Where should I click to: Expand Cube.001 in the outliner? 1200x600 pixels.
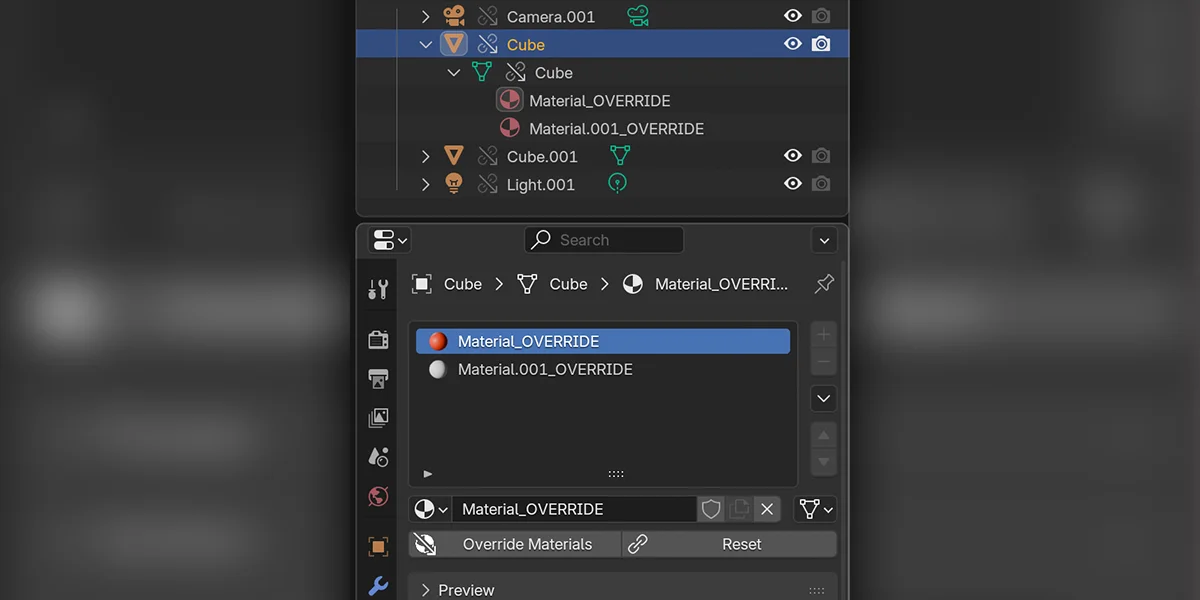(x=425, y=156)
